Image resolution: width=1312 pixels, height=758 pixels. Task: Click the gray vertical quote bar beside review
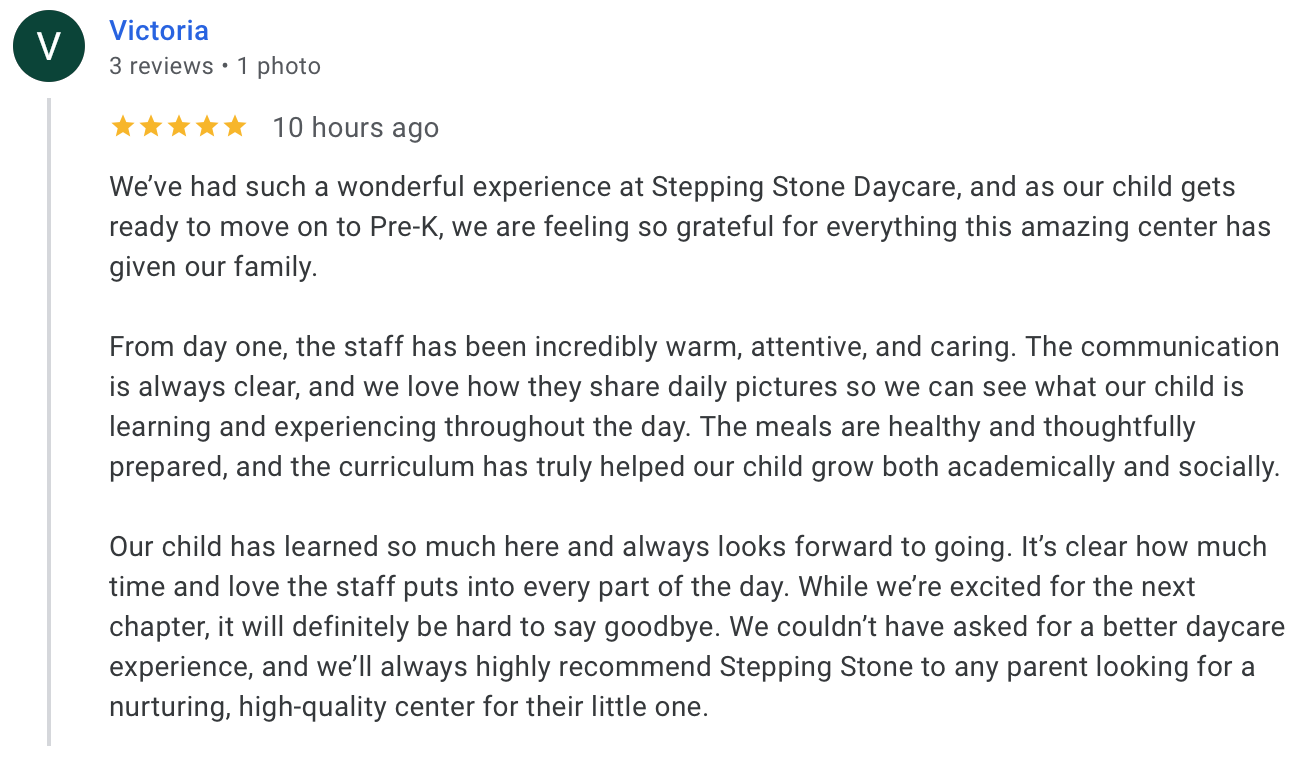(x=48, y=422)
